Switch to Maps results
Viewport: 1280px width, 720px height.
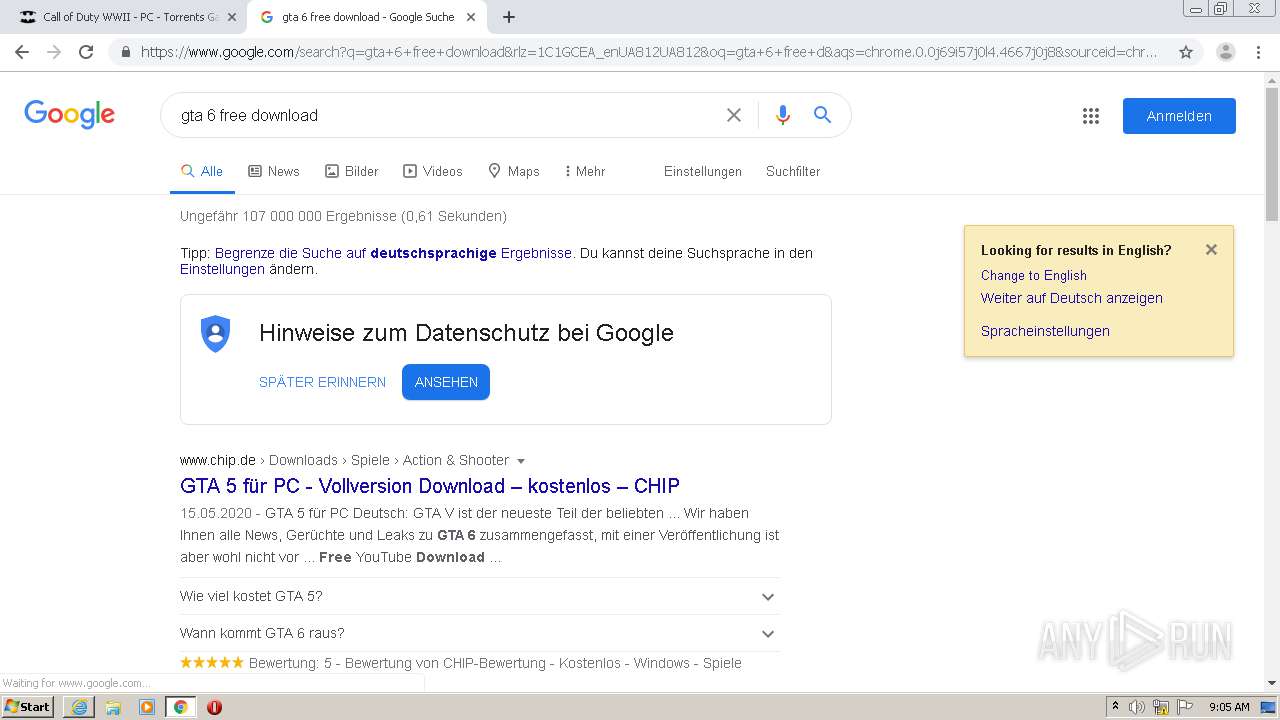coord(514,171)
